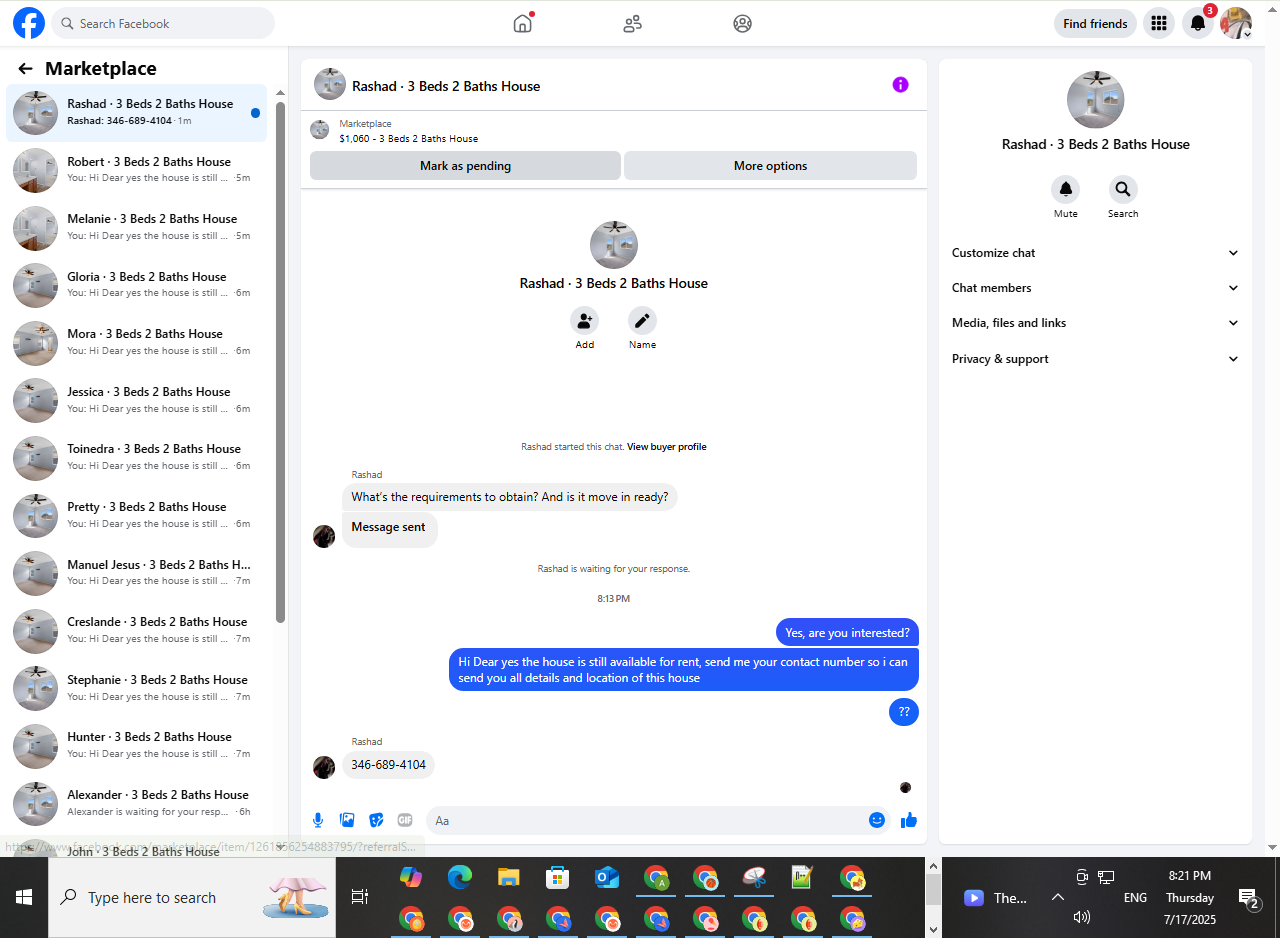1280x938 pixels.
Task: Open the View buyer profile link
Action: 666,447
